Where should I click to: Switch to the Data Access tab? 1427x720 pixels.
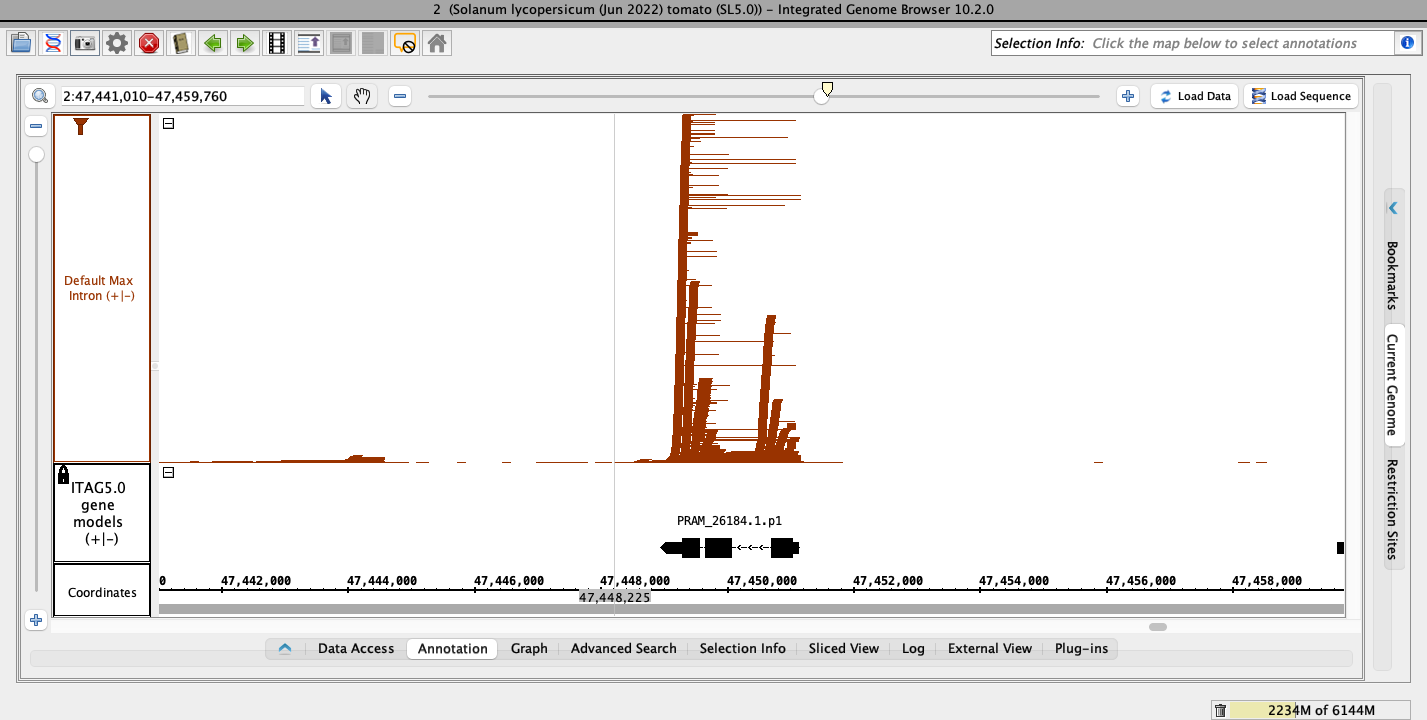coord(355,648)
